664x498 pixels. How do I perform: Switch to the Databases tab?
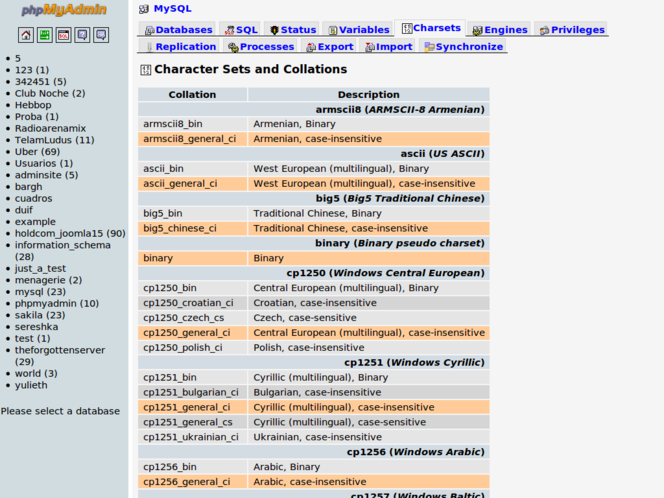(x=178, y=30)
